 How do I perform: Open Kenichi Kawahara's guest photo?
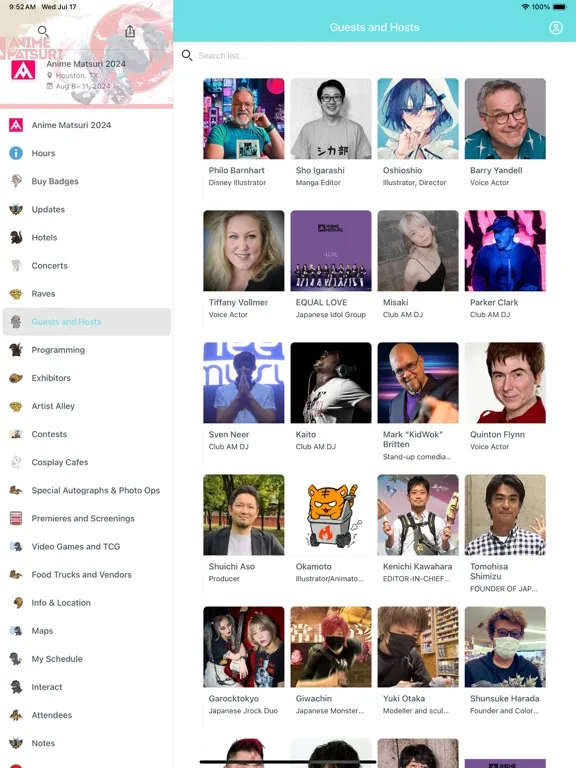(418, 515)
